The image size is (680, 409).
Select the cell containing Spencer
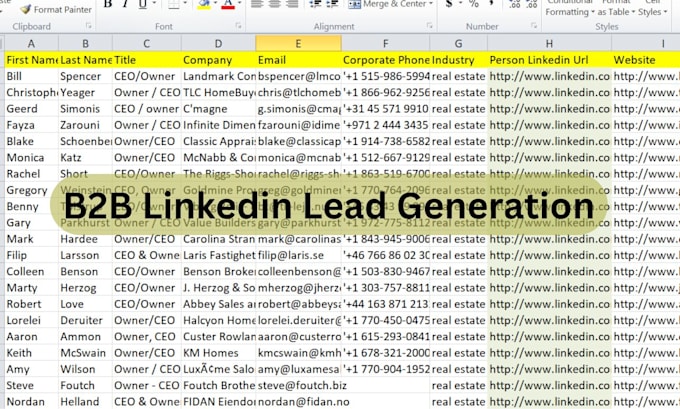pos(85,76)
